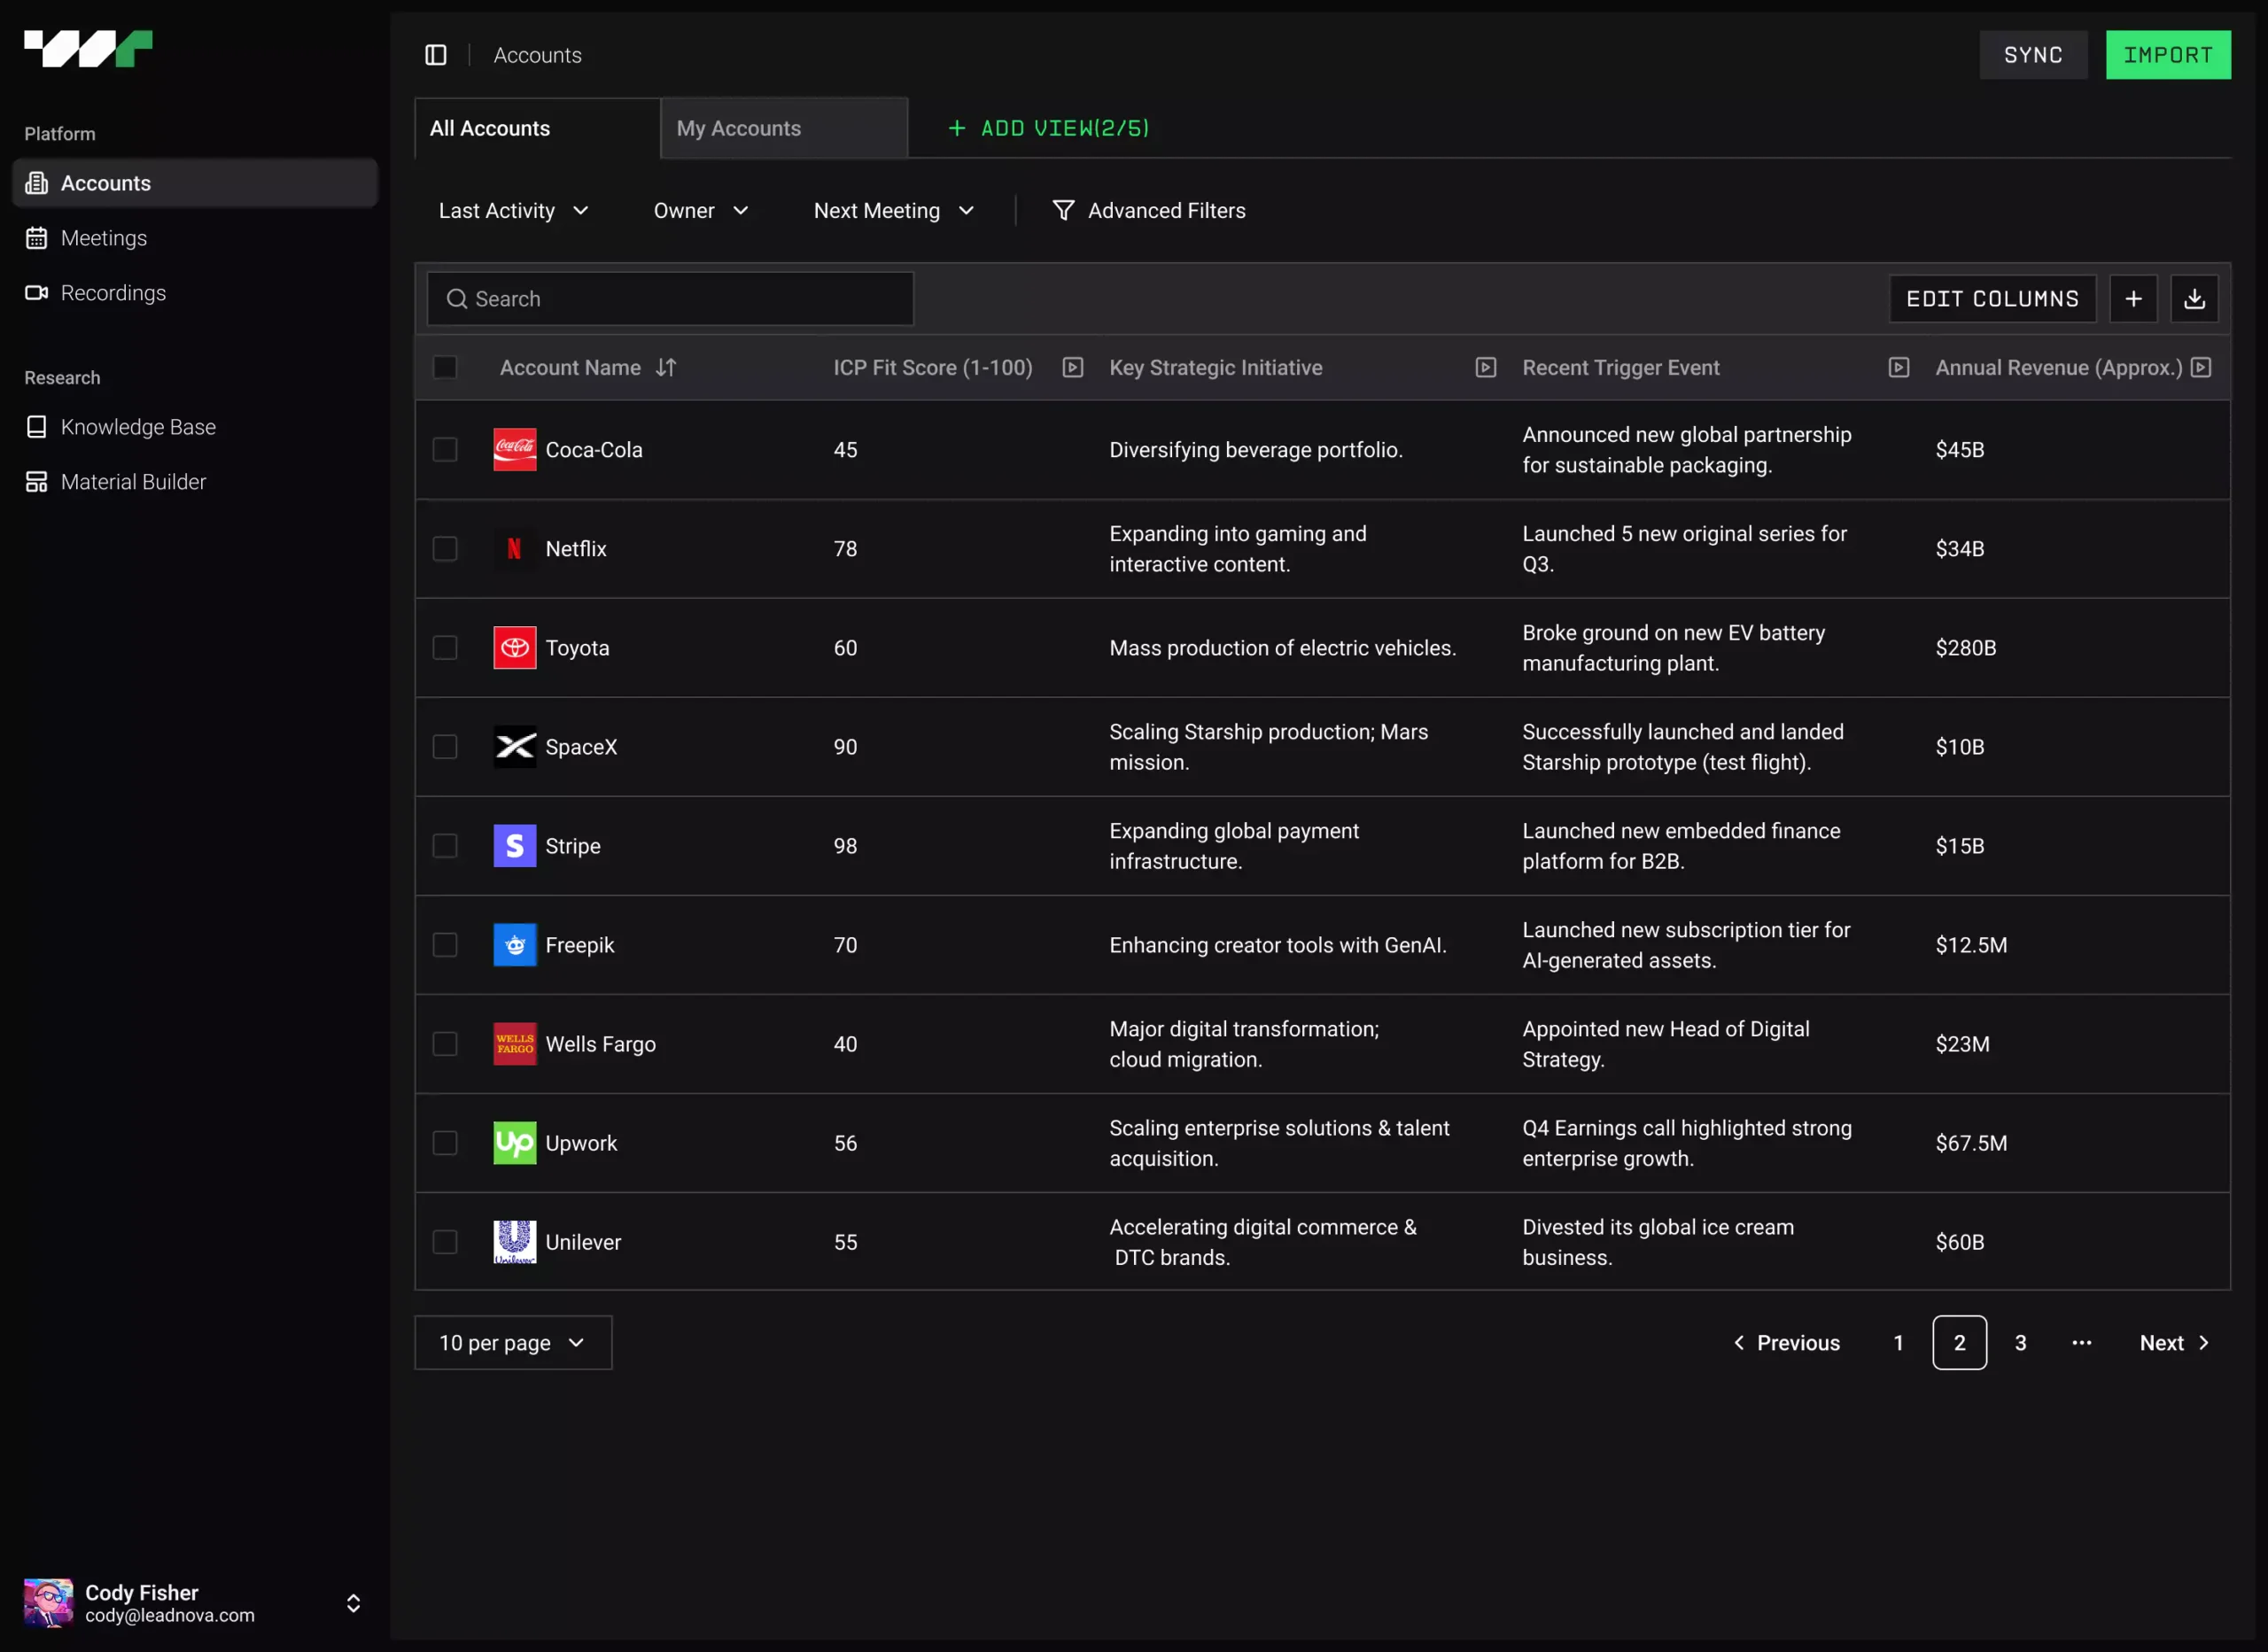
Task: Open the Freepik account logo
Action: click(515, 945)
